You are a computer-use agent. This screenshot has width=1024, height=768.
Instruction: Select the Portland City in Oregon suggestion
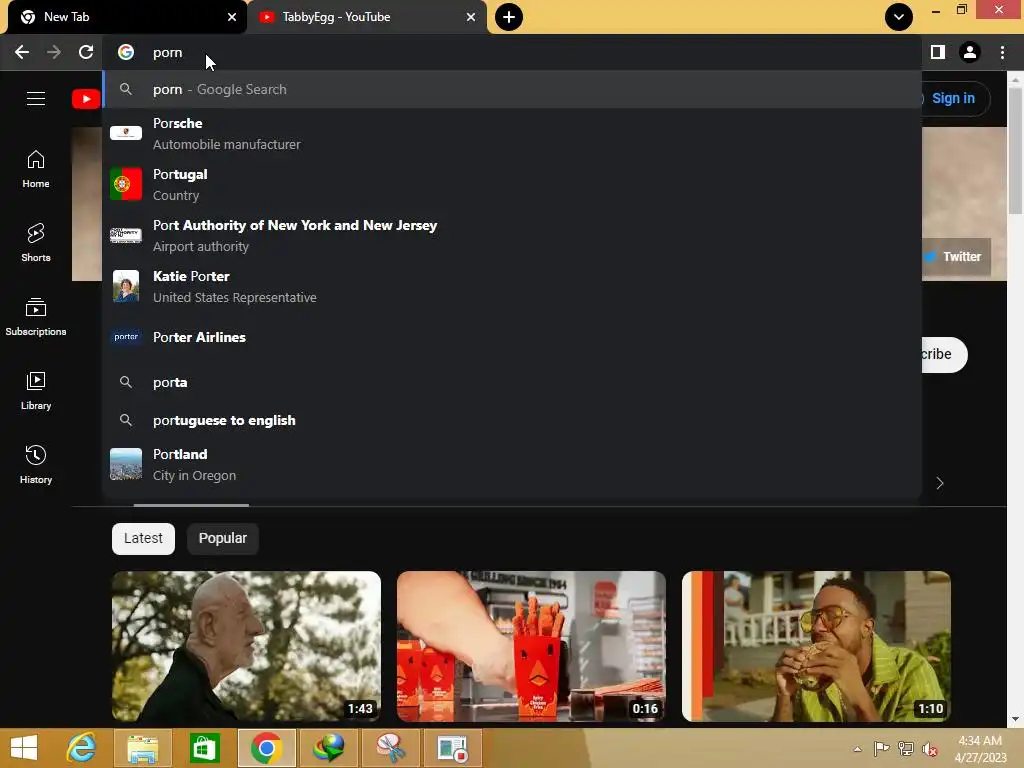[x=512, y=464]
